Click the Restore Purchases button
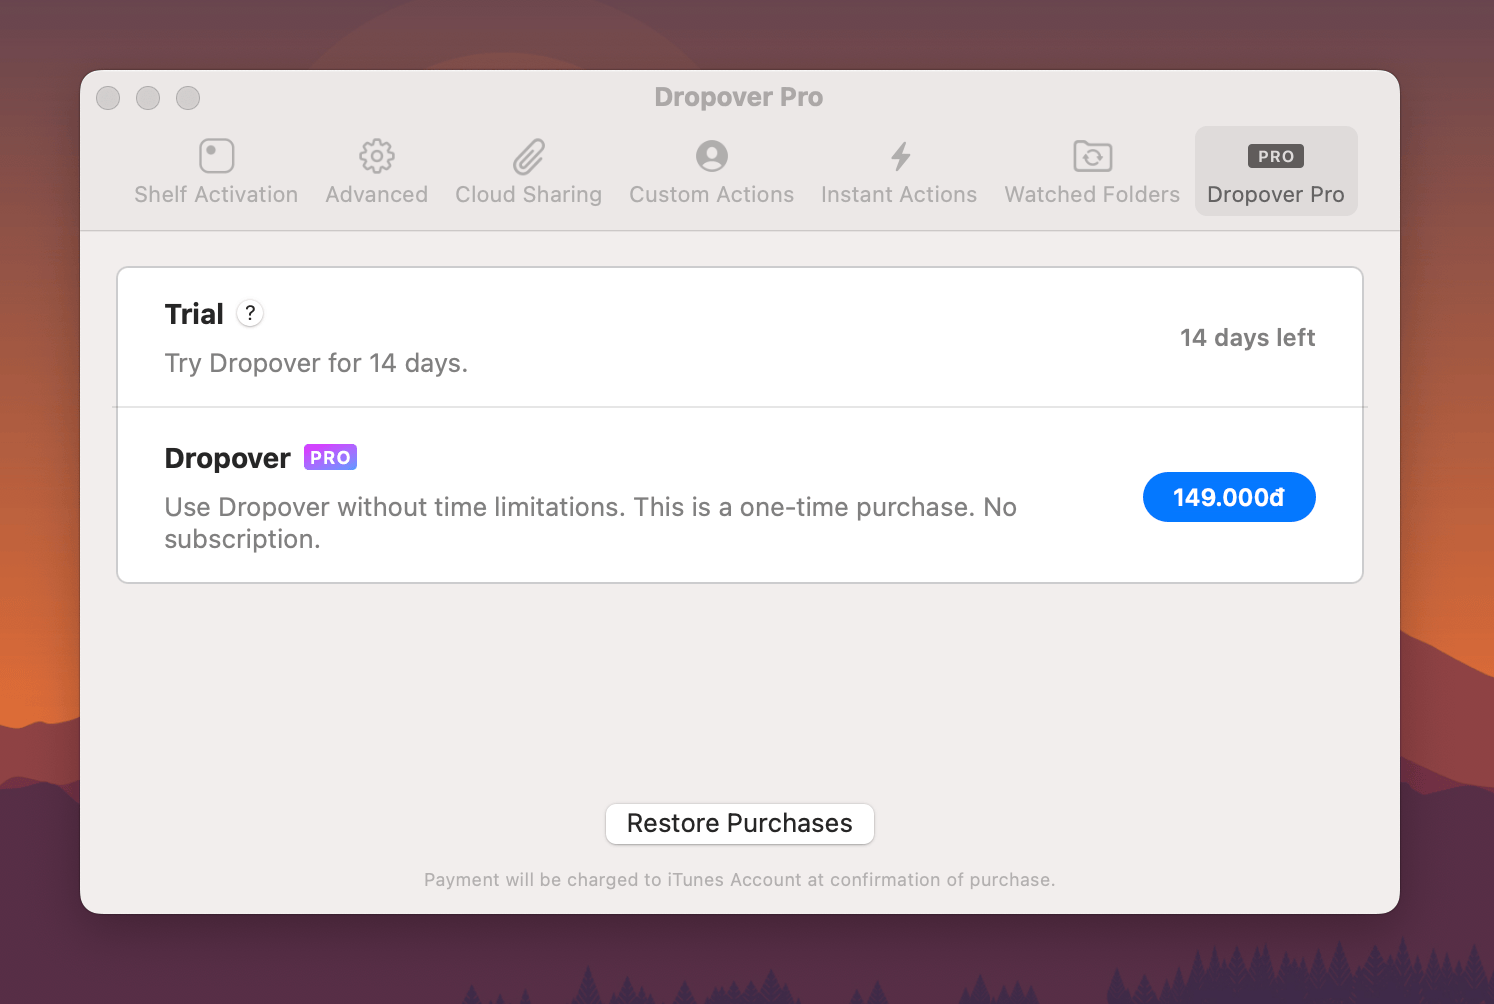 (x=740, y=824)
